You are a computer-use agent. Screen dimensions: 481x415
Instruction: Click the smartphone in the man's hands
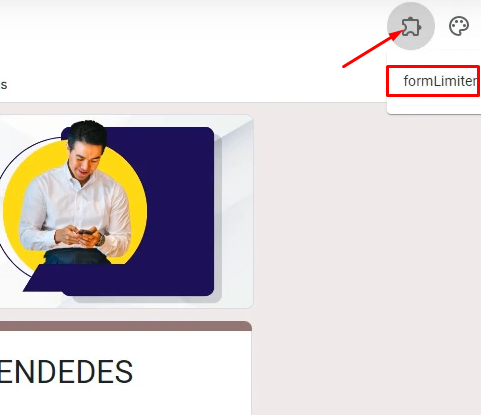86,232
